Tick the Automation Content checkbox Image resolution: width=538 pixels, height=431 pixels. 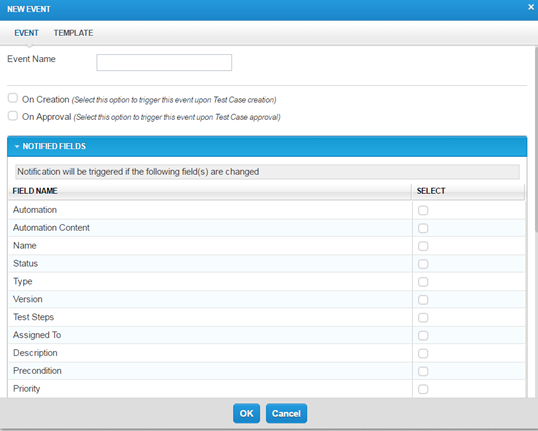(x=423, y=228)
